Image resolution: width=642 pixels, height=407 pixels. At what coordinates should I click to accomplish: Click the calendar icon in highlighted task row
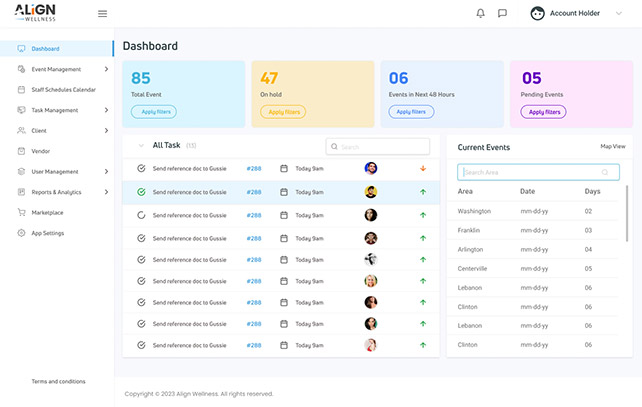point(284,192)
